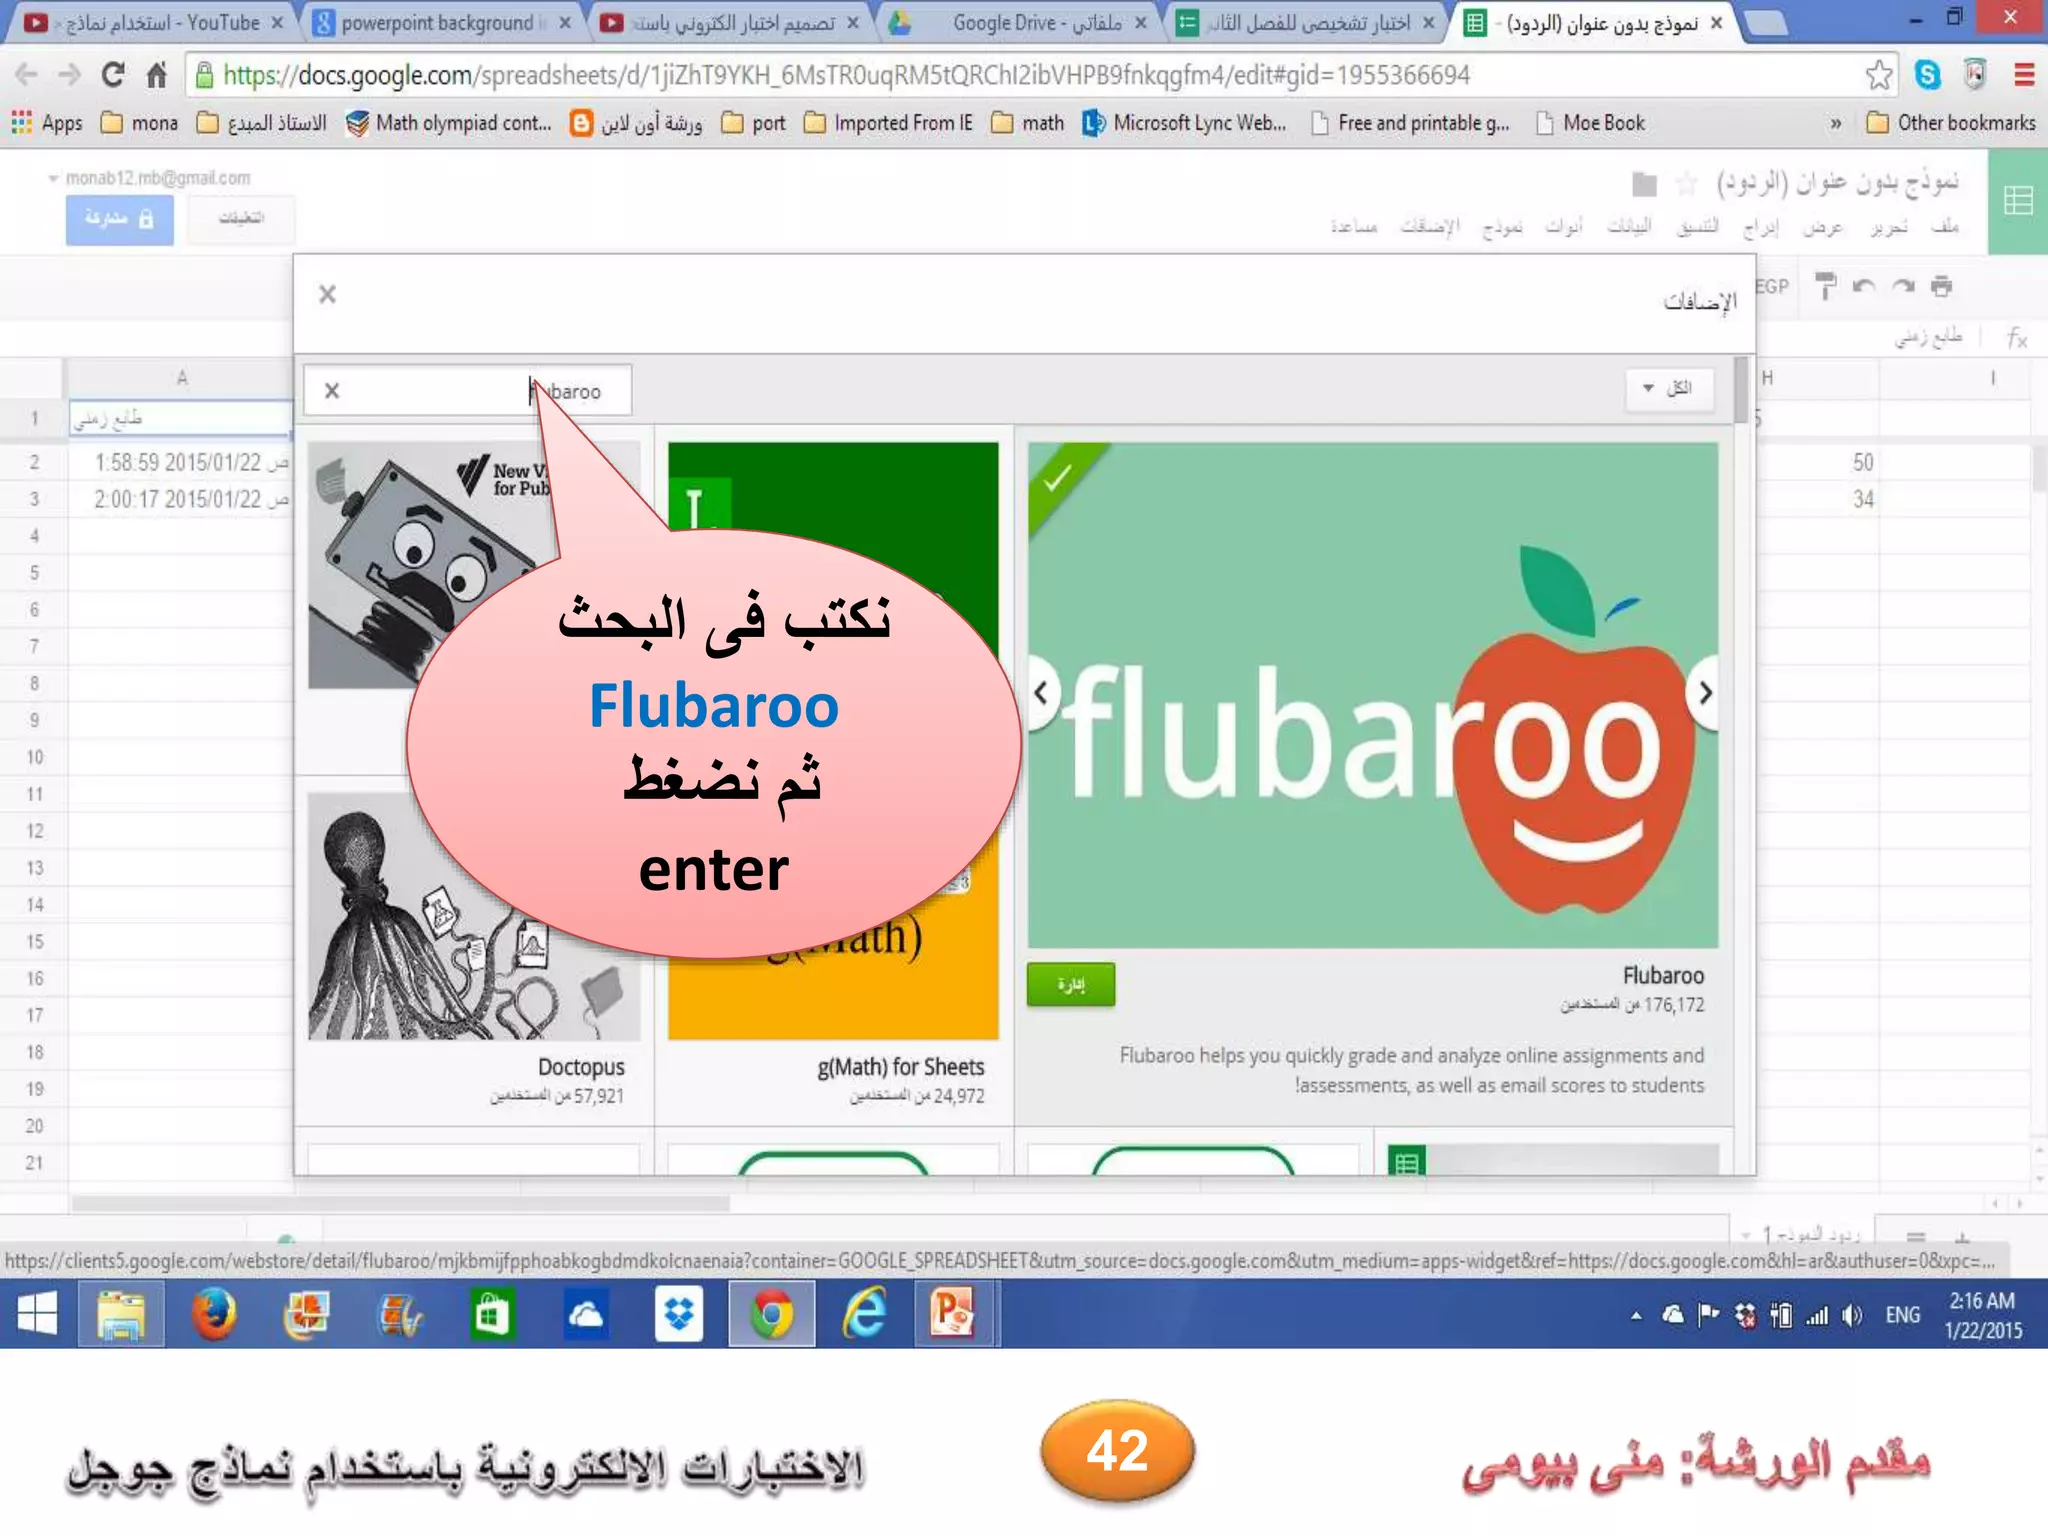This screenshot has height=1536, width=2048.
Task: Close the add-ons dialog with X
Action: tap(327, 294)
